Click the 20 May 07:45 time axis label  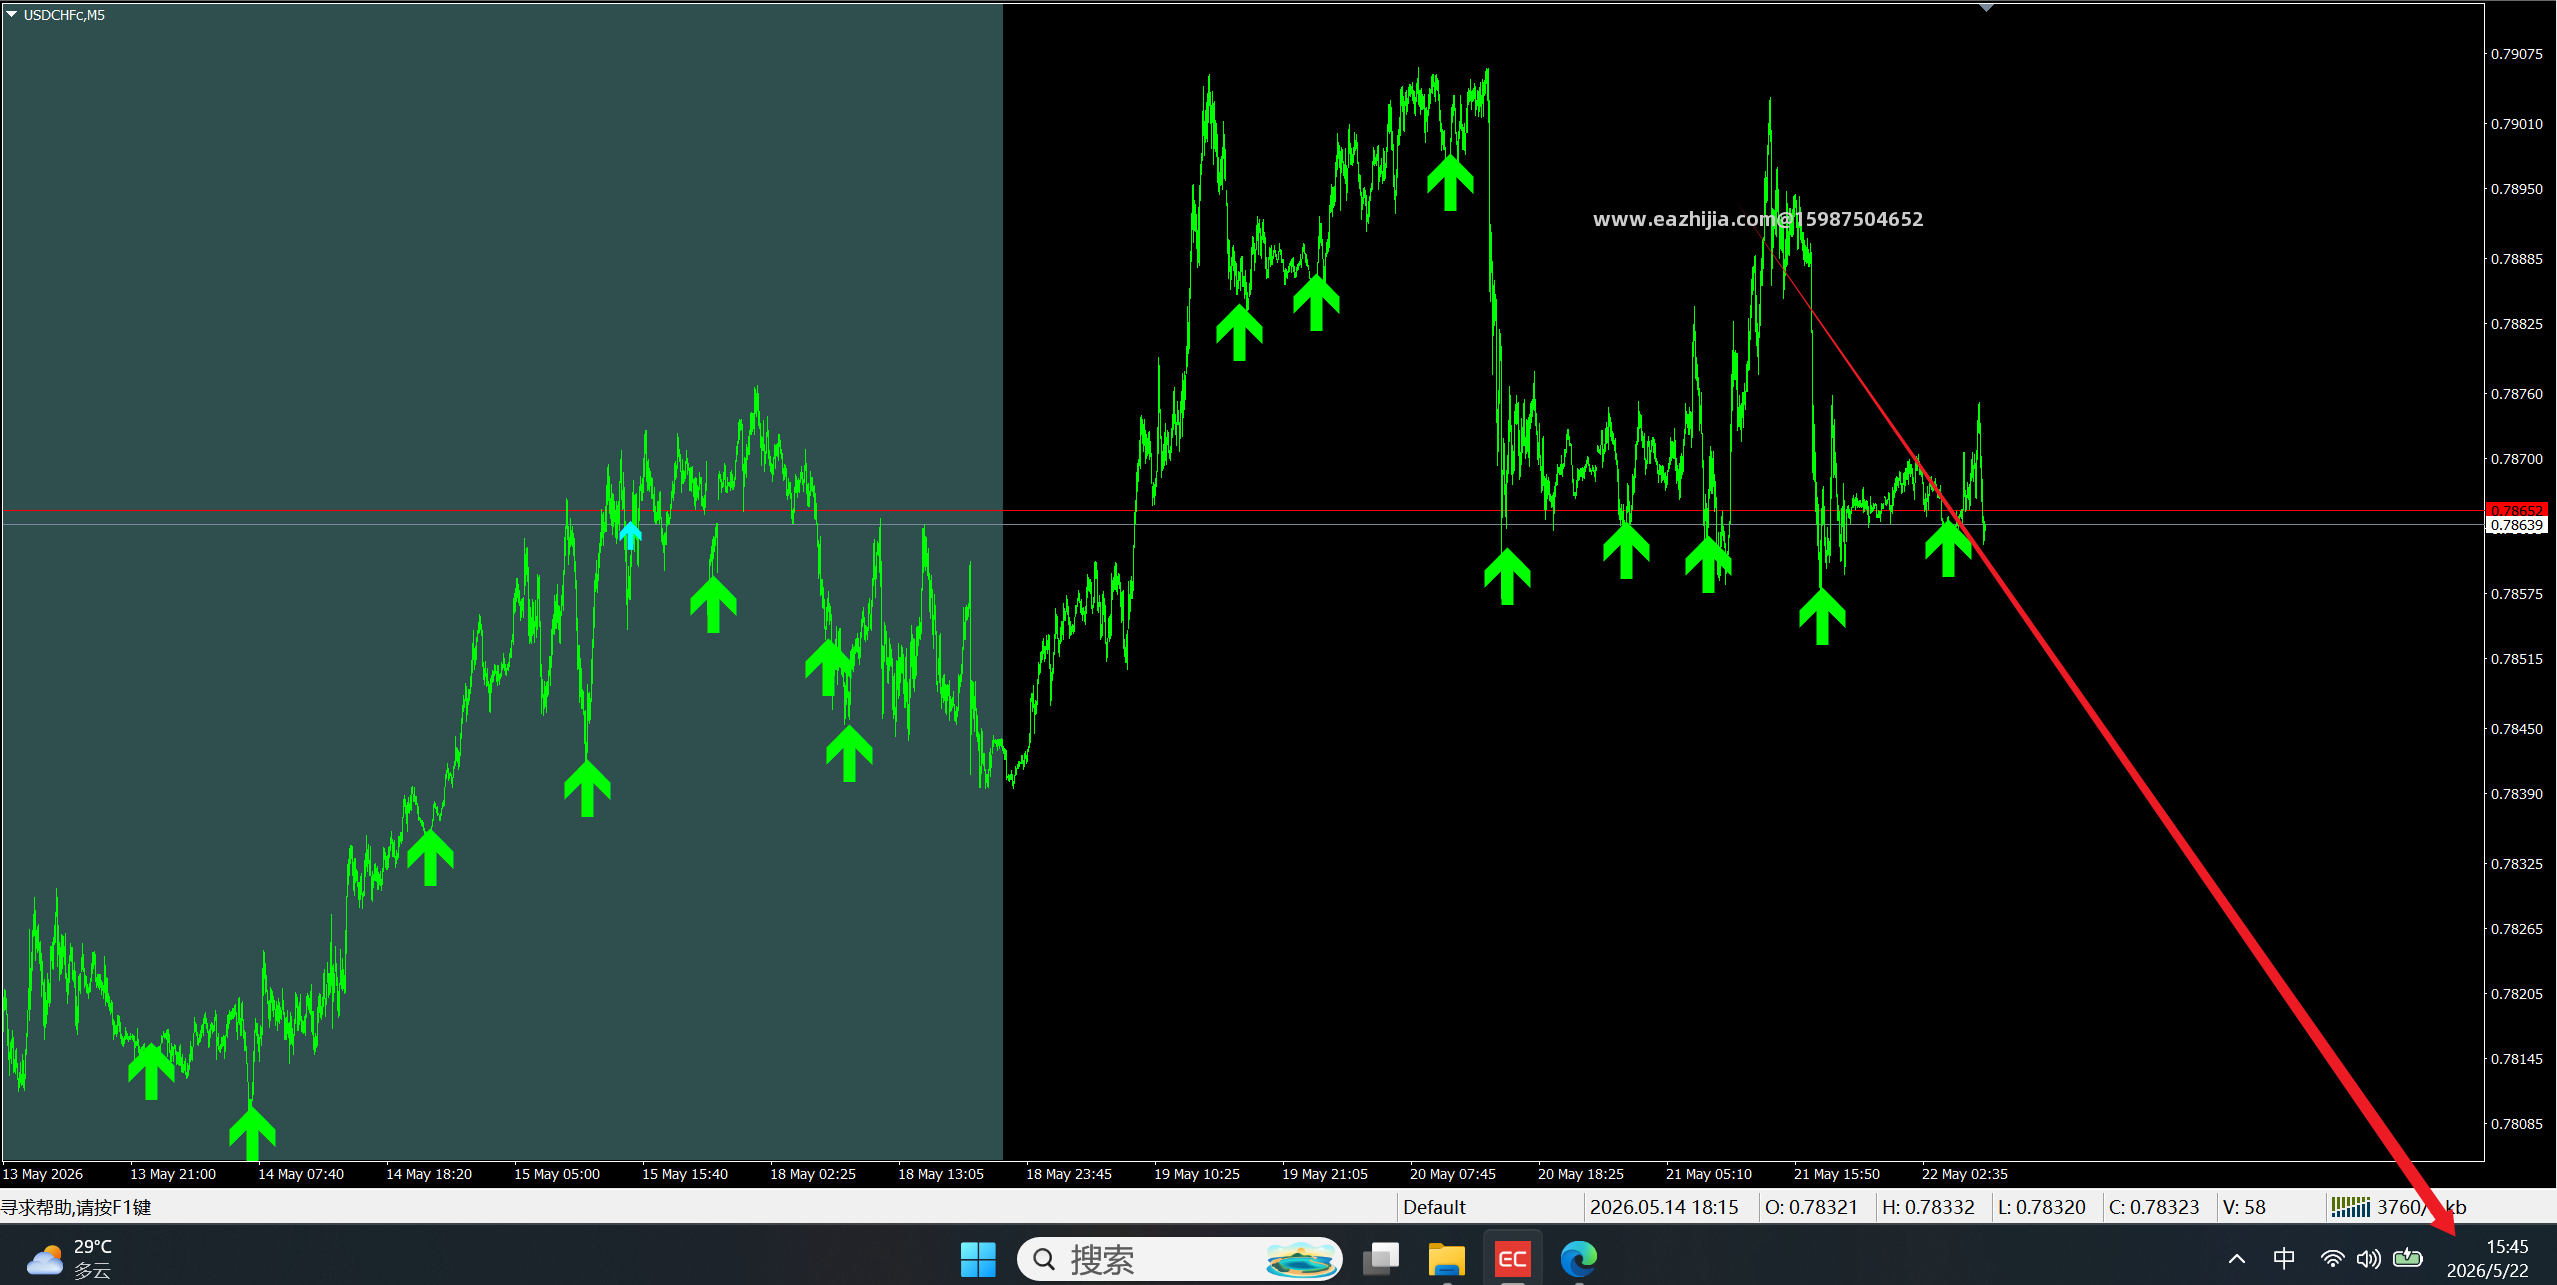[x=1453, y=1174]
